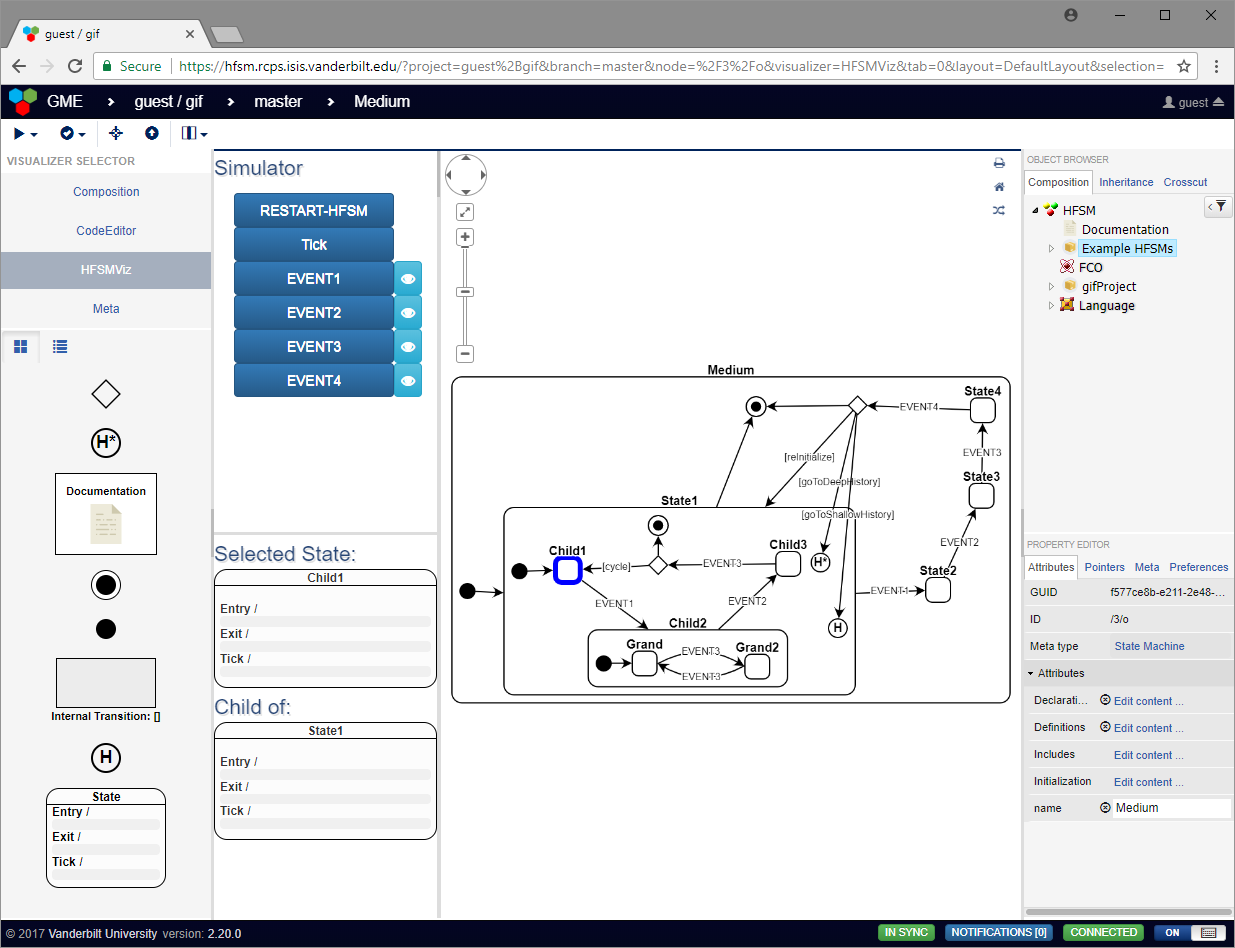Select the HFSMViz visualizer
Viewport: 1235px width, 948px height.
pyautogui.click(x=106, y=270)
